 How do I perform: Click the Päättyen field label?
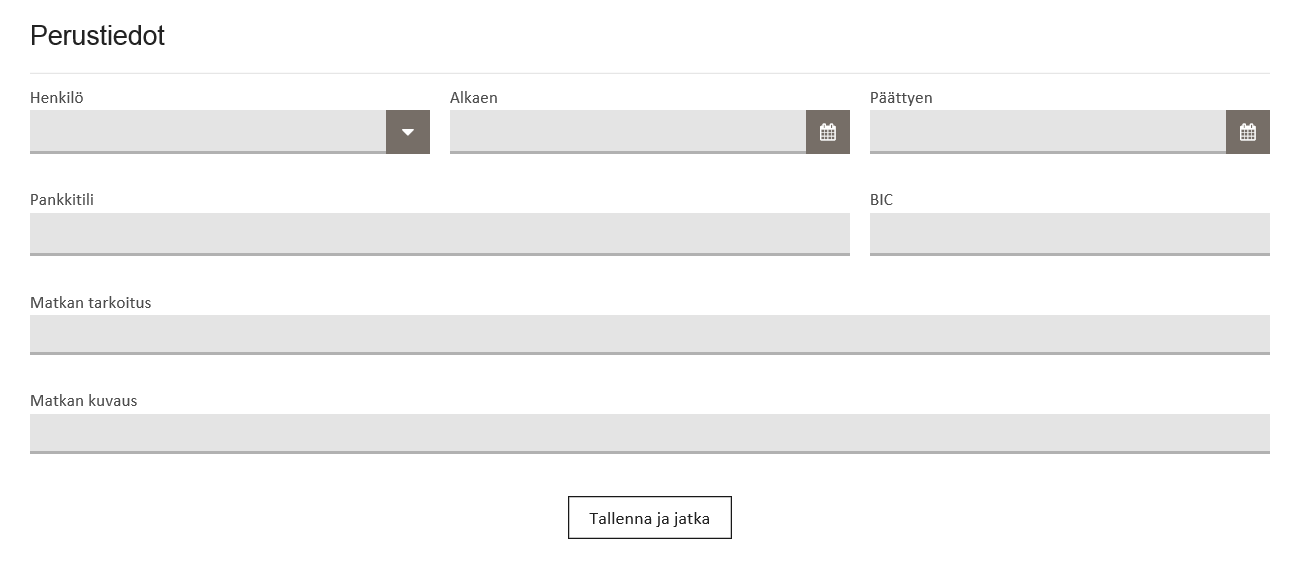click(x=901, y=98)
